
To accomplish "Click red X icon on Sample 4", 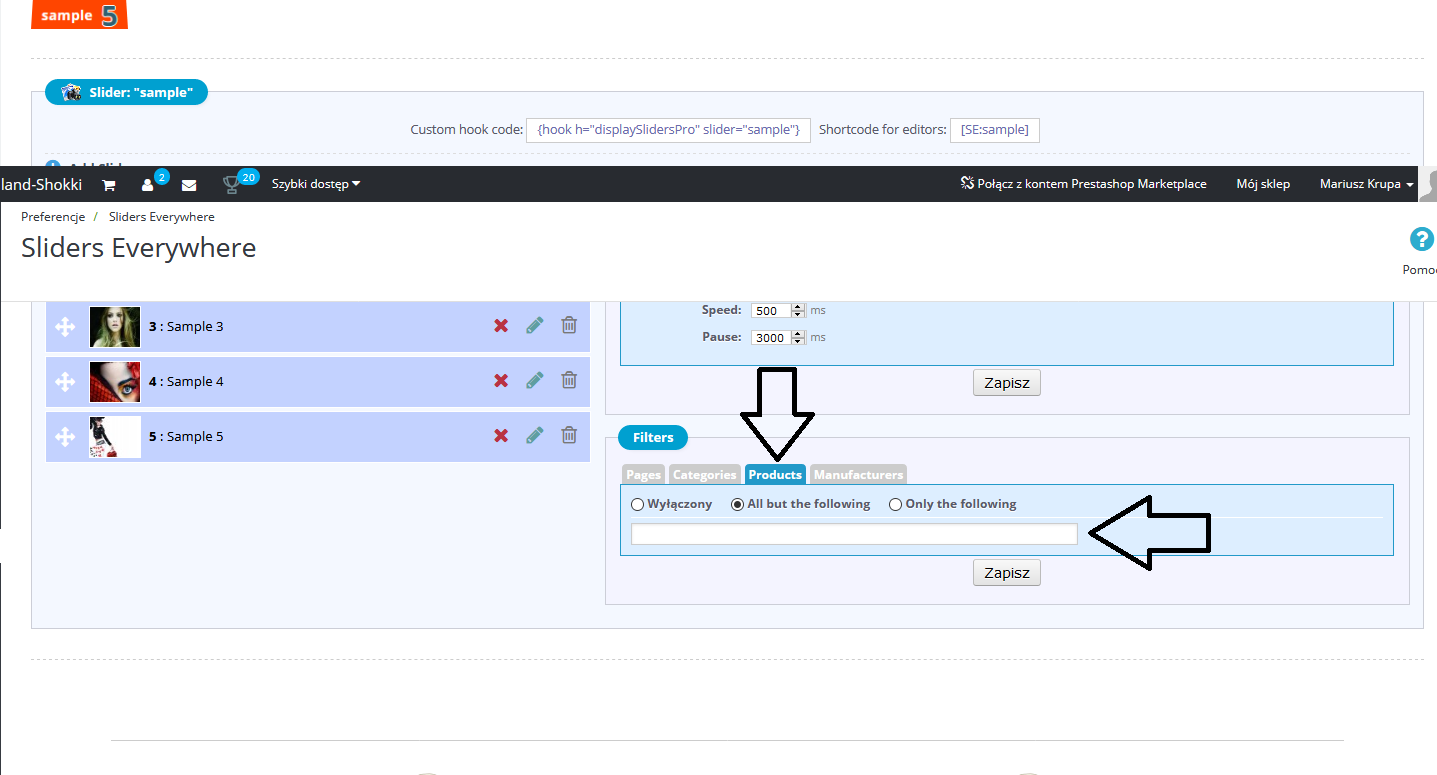I will (x=501, y=381).
